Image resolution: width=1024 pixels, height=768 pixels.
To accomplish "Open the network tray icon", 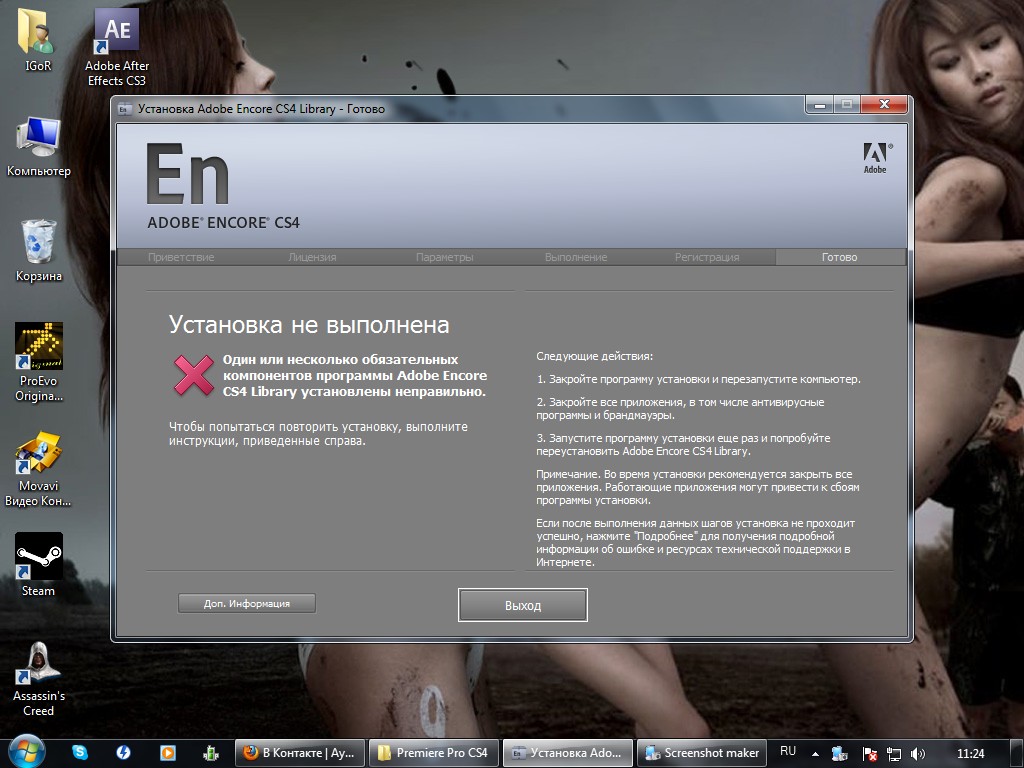I will 893,754.
